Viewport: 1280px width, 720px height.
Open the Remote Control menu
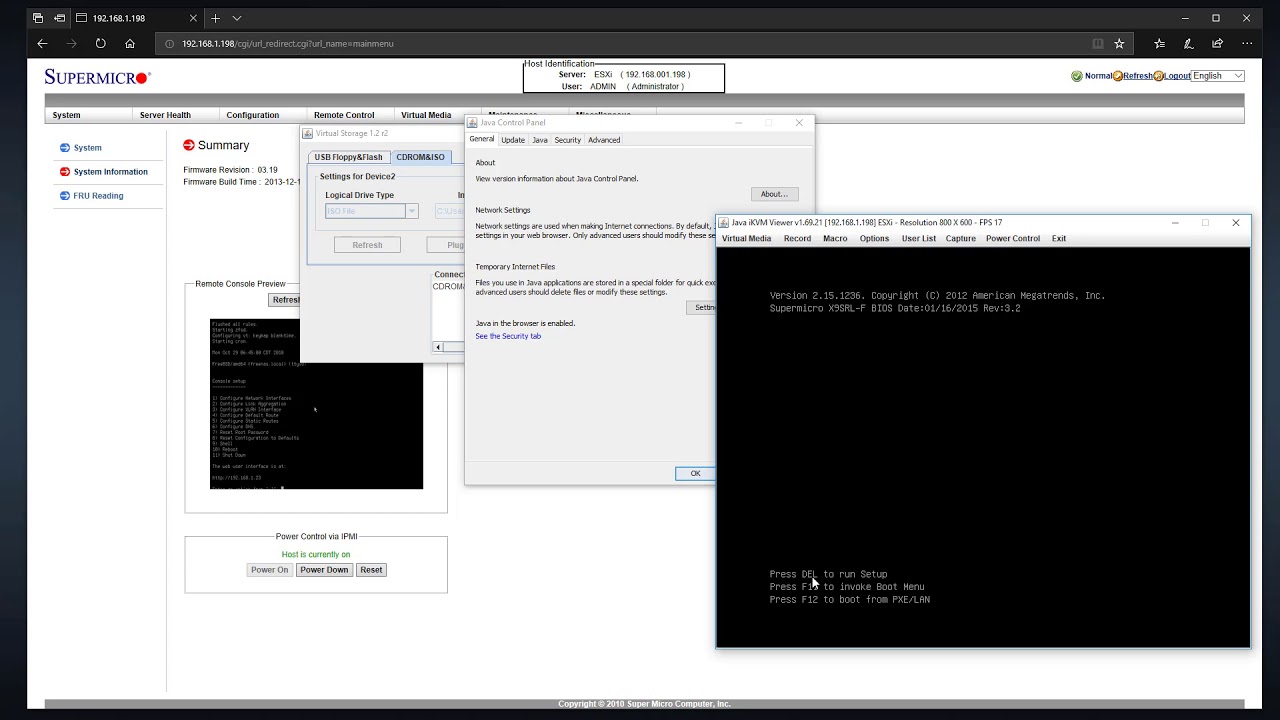344,115
